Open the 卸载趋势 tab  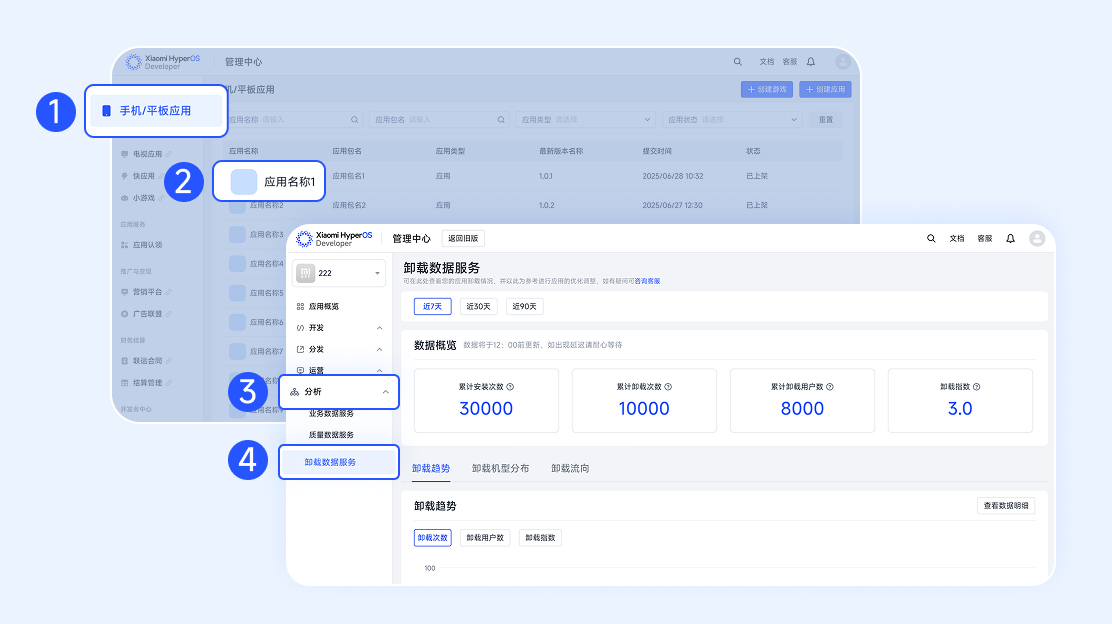pos(431,469)
